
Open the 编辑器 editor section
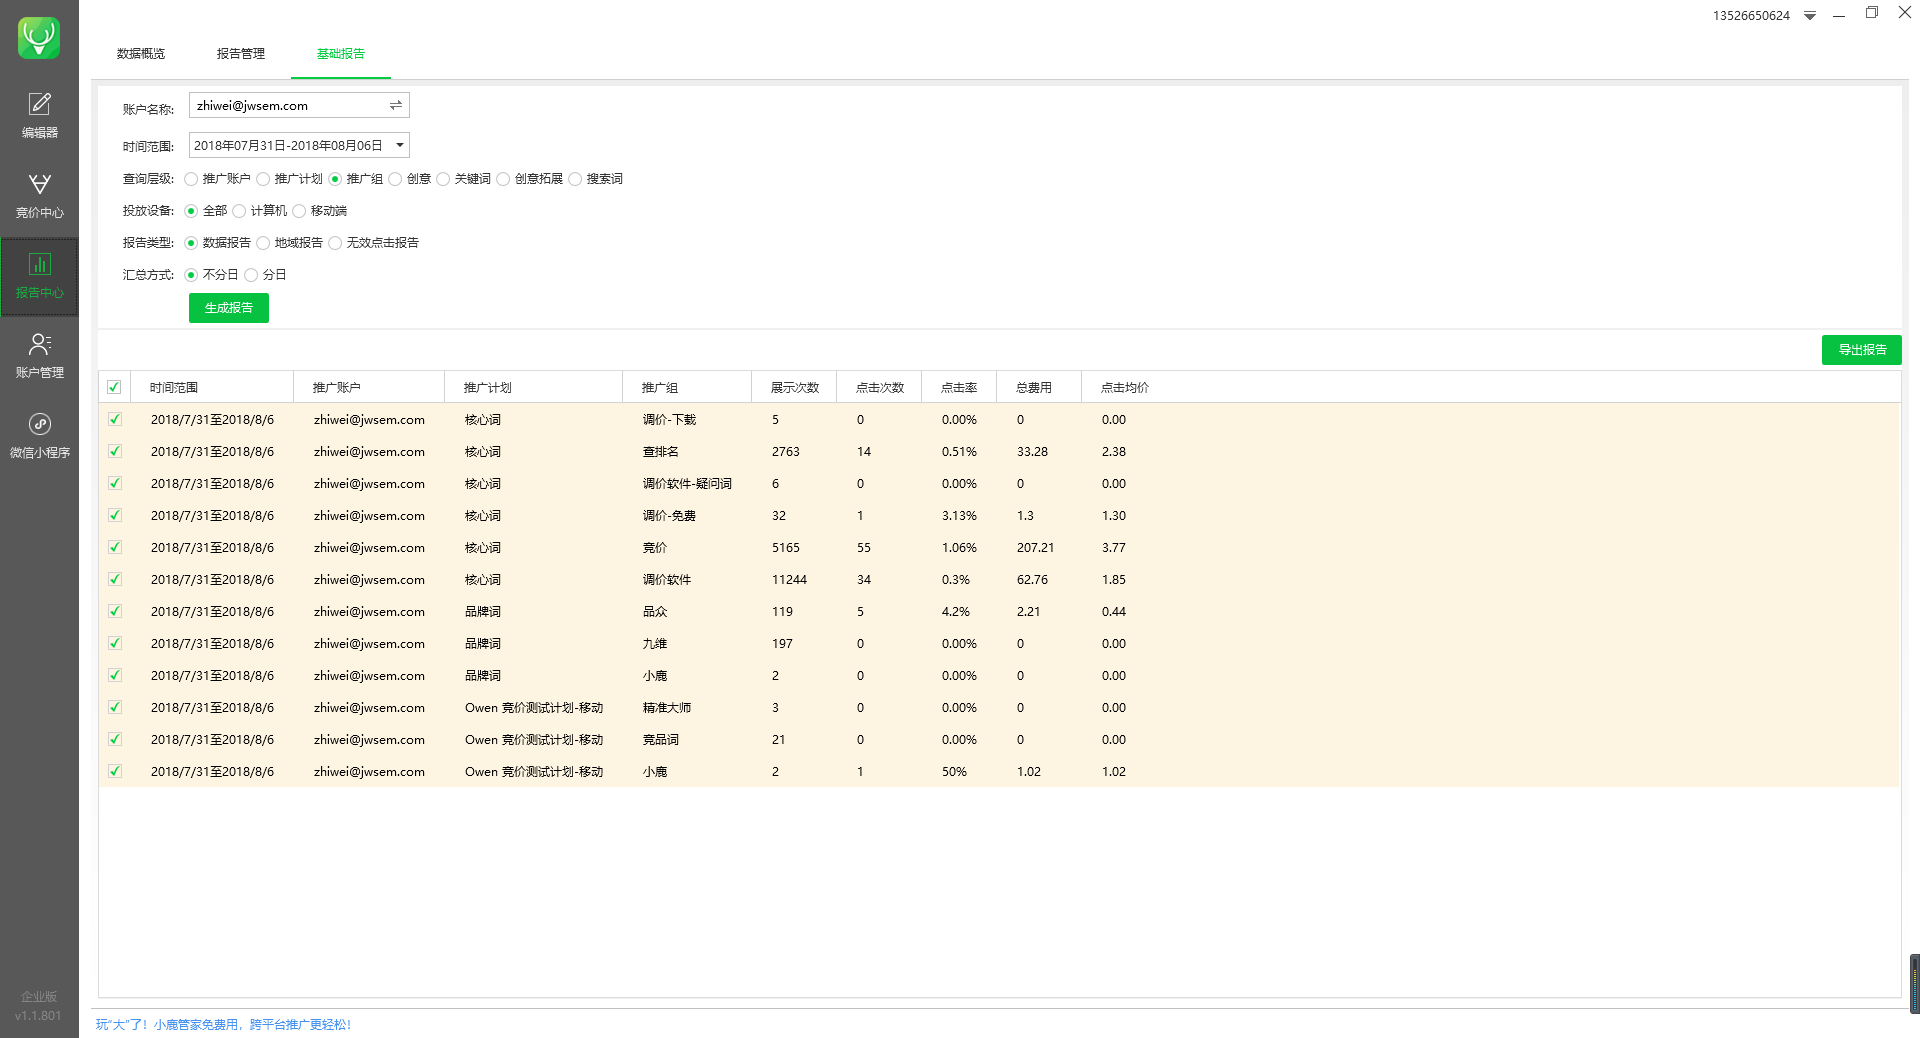pyautogui.click(x=39, y=115)
